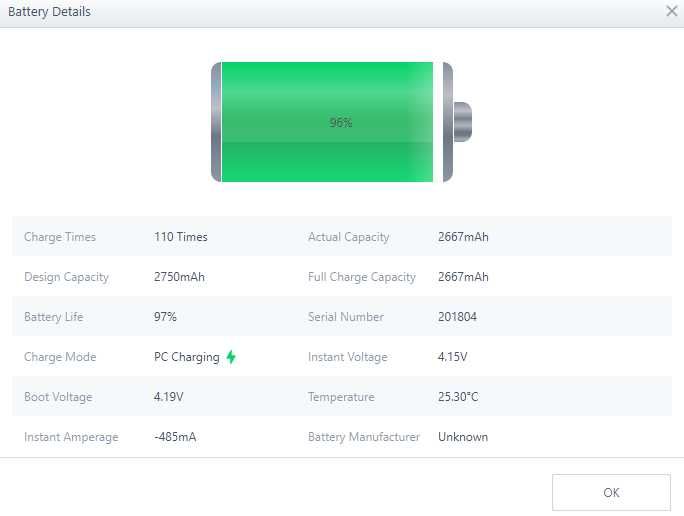This screenshot has width=684, height=516.
Task: Click the OK button
Action: click(611, 492)
